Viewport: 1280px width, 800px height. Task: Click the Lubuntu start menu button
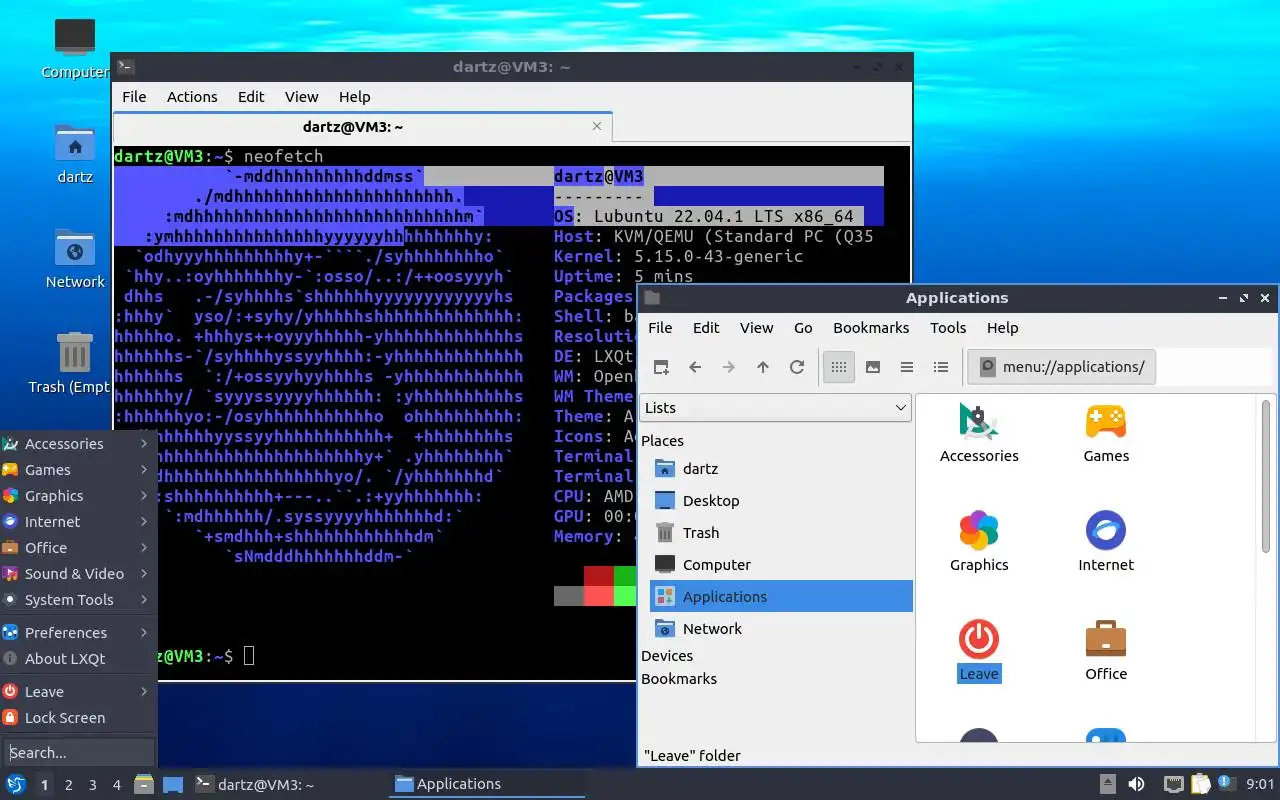click(x=16, y=784)
